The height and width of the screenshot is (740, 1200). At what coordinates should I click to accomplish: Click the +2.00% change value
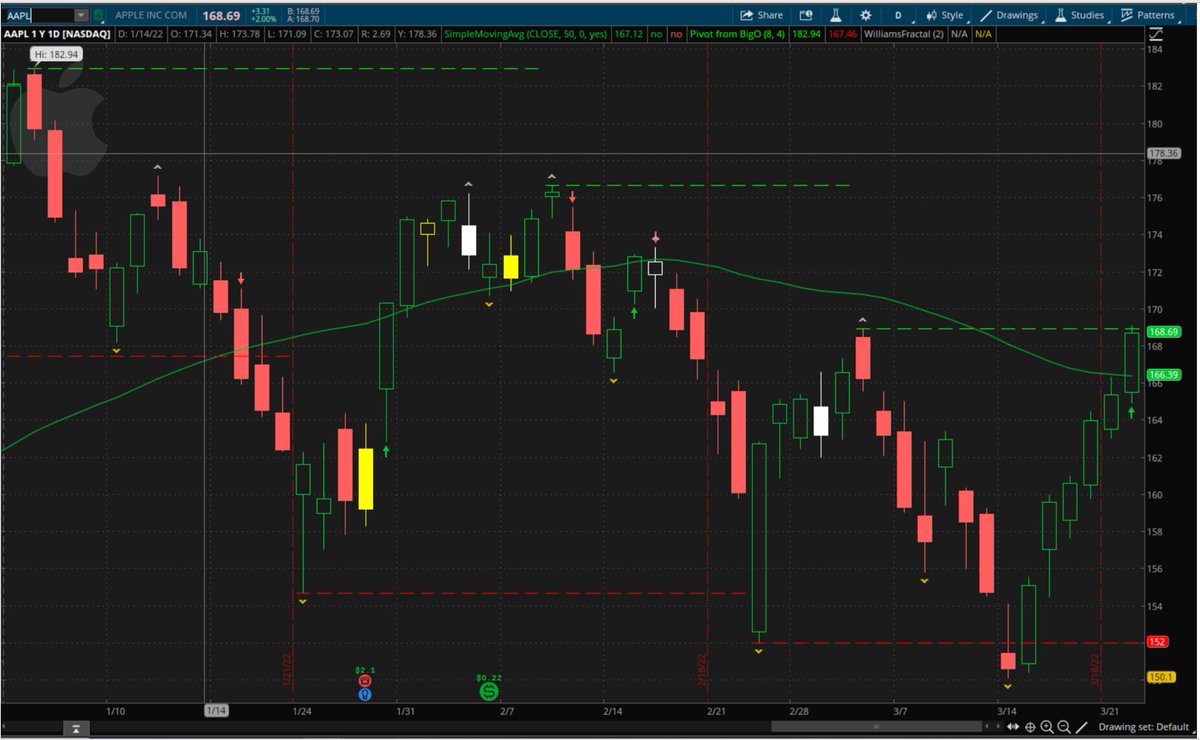265,19
